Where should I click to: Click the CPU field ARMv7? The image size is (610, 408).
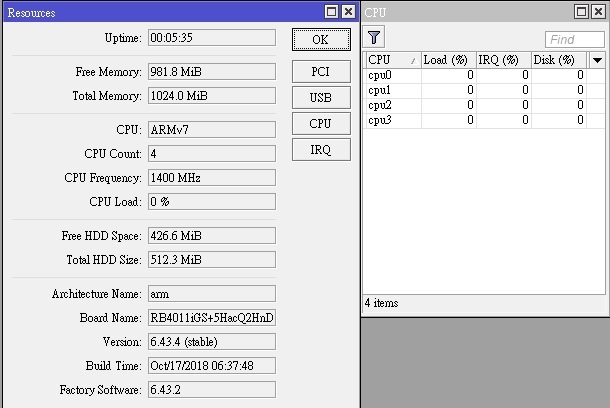point(212,130)
